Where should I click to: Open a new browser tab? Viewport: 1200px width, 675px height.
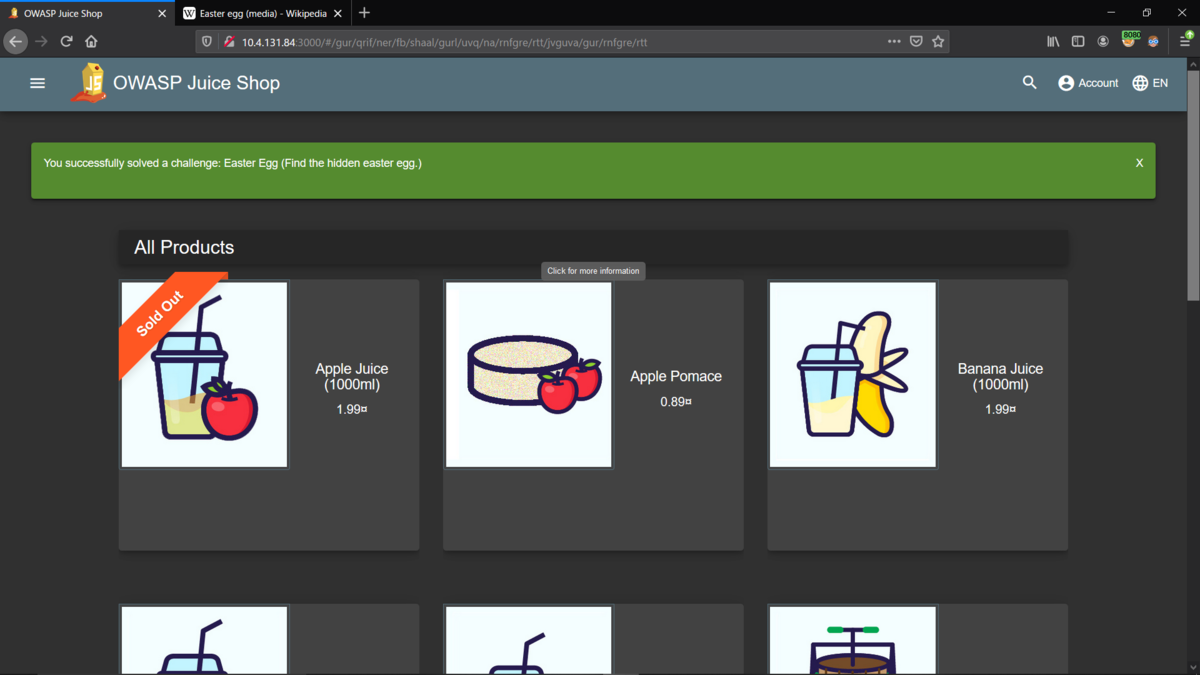[x=364, y=13]
